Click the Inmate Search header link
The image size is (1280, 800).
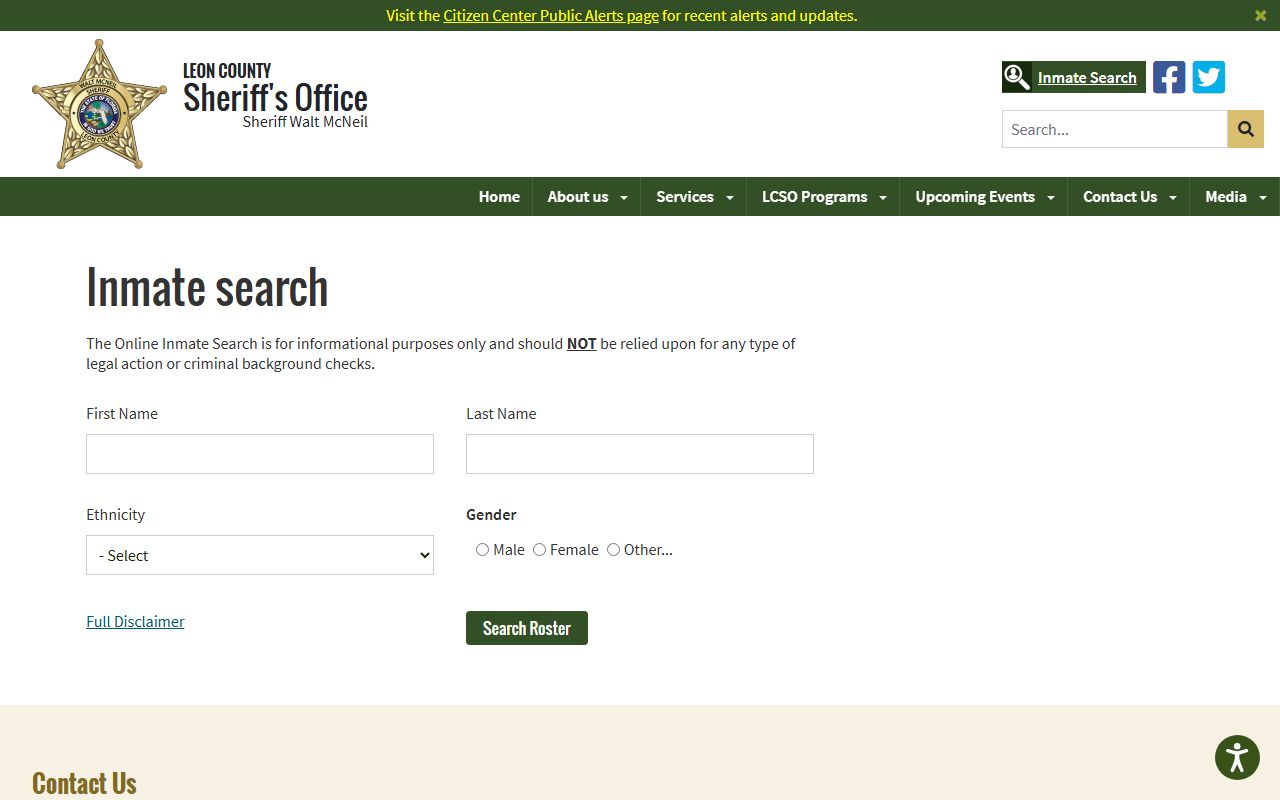click(1087, 77)
